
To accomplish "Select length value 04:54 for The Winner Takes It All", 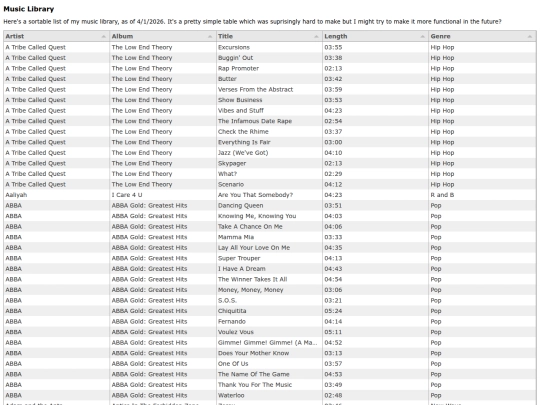I will (x=375, y=279).
